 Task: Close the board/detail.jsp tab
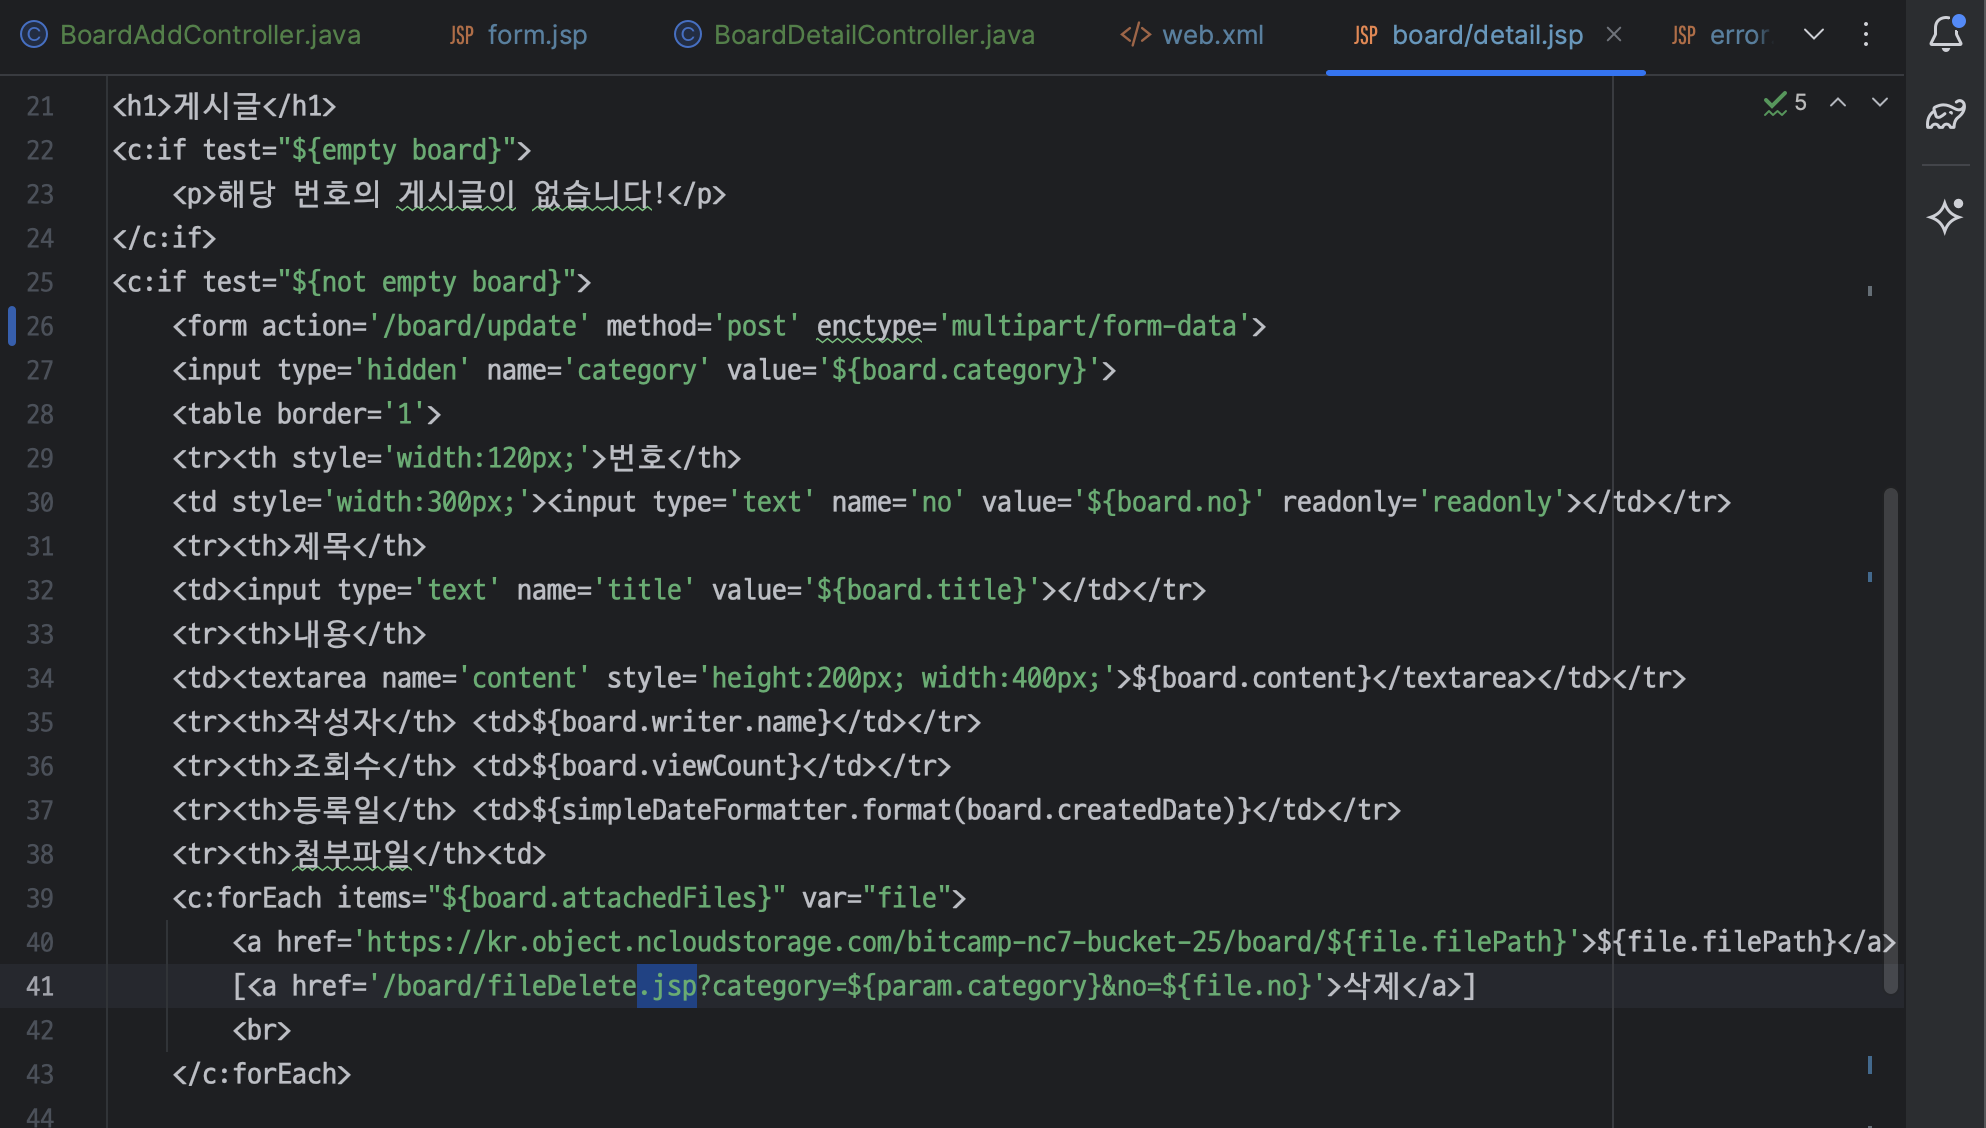1614,35
